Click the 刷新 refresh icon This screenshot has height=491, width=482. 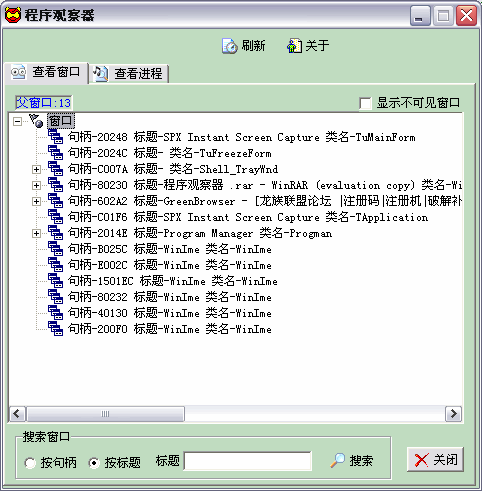coord(230,46)
